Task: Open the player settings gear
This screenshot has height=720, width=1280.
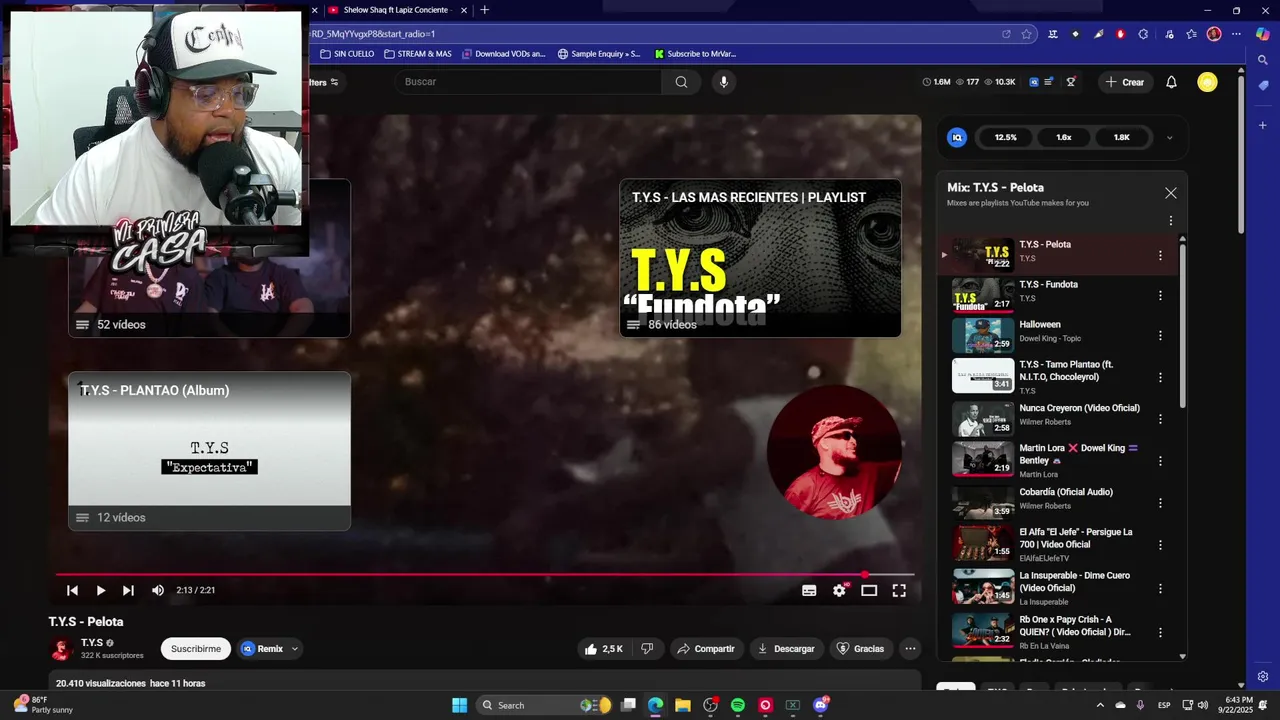Action: click(839, 590)
